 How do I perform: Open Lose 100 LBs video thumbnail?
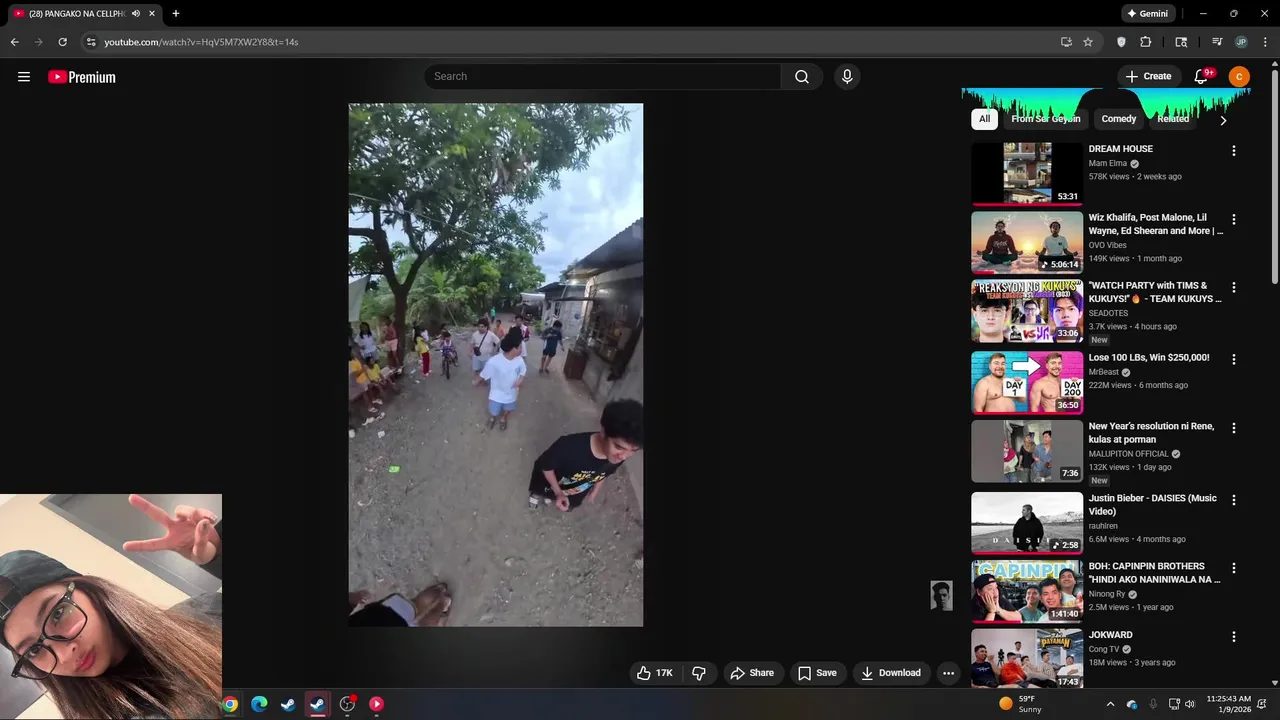[1027, 382]
